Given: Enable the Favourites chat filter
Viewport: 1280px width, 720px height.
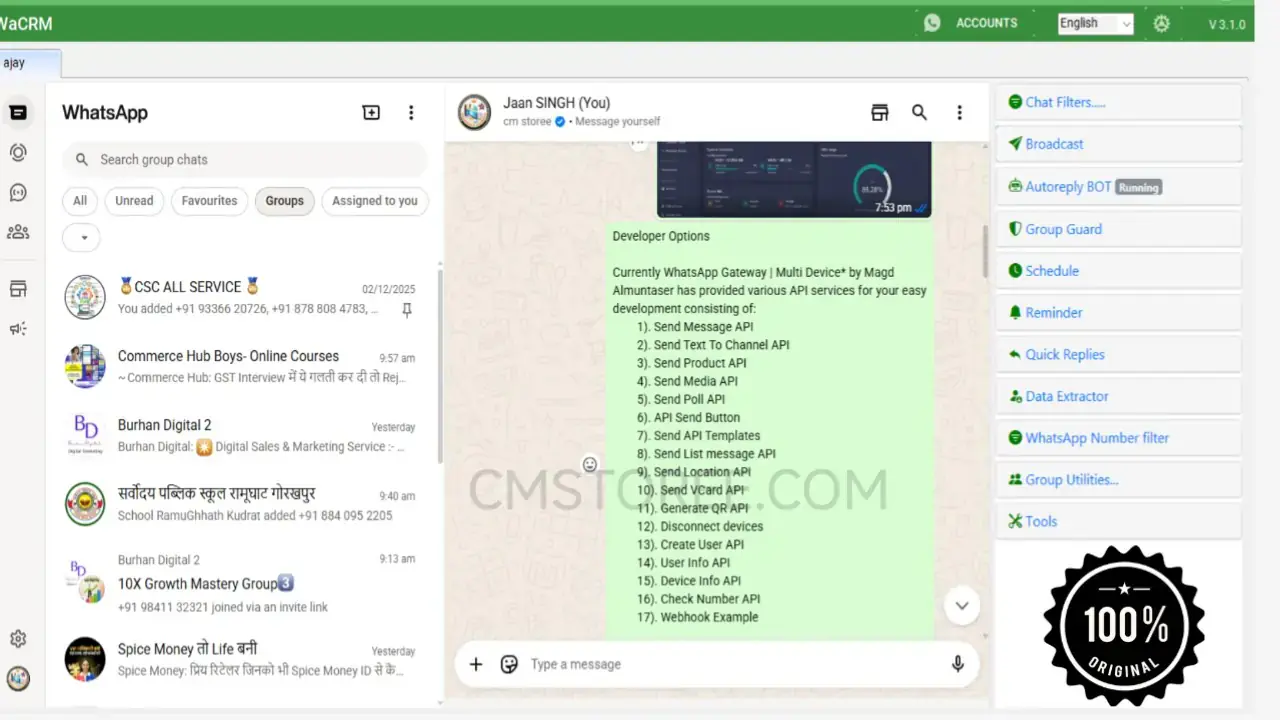Looking at the screenshot, I should coord(209,201).
